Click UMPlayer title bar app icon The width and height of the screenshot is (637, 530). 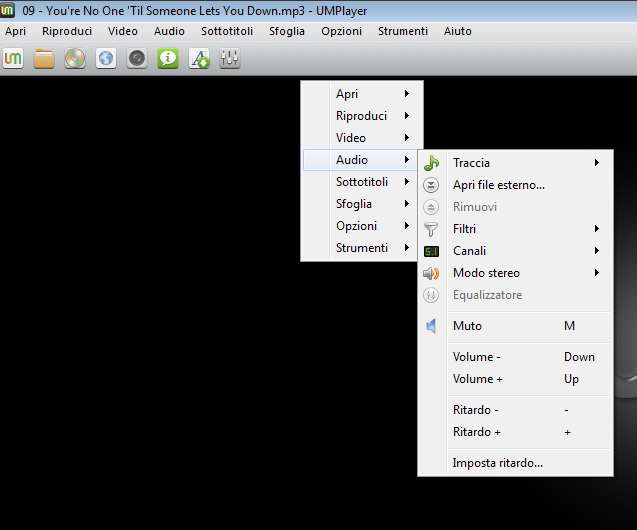click(7, 10)
